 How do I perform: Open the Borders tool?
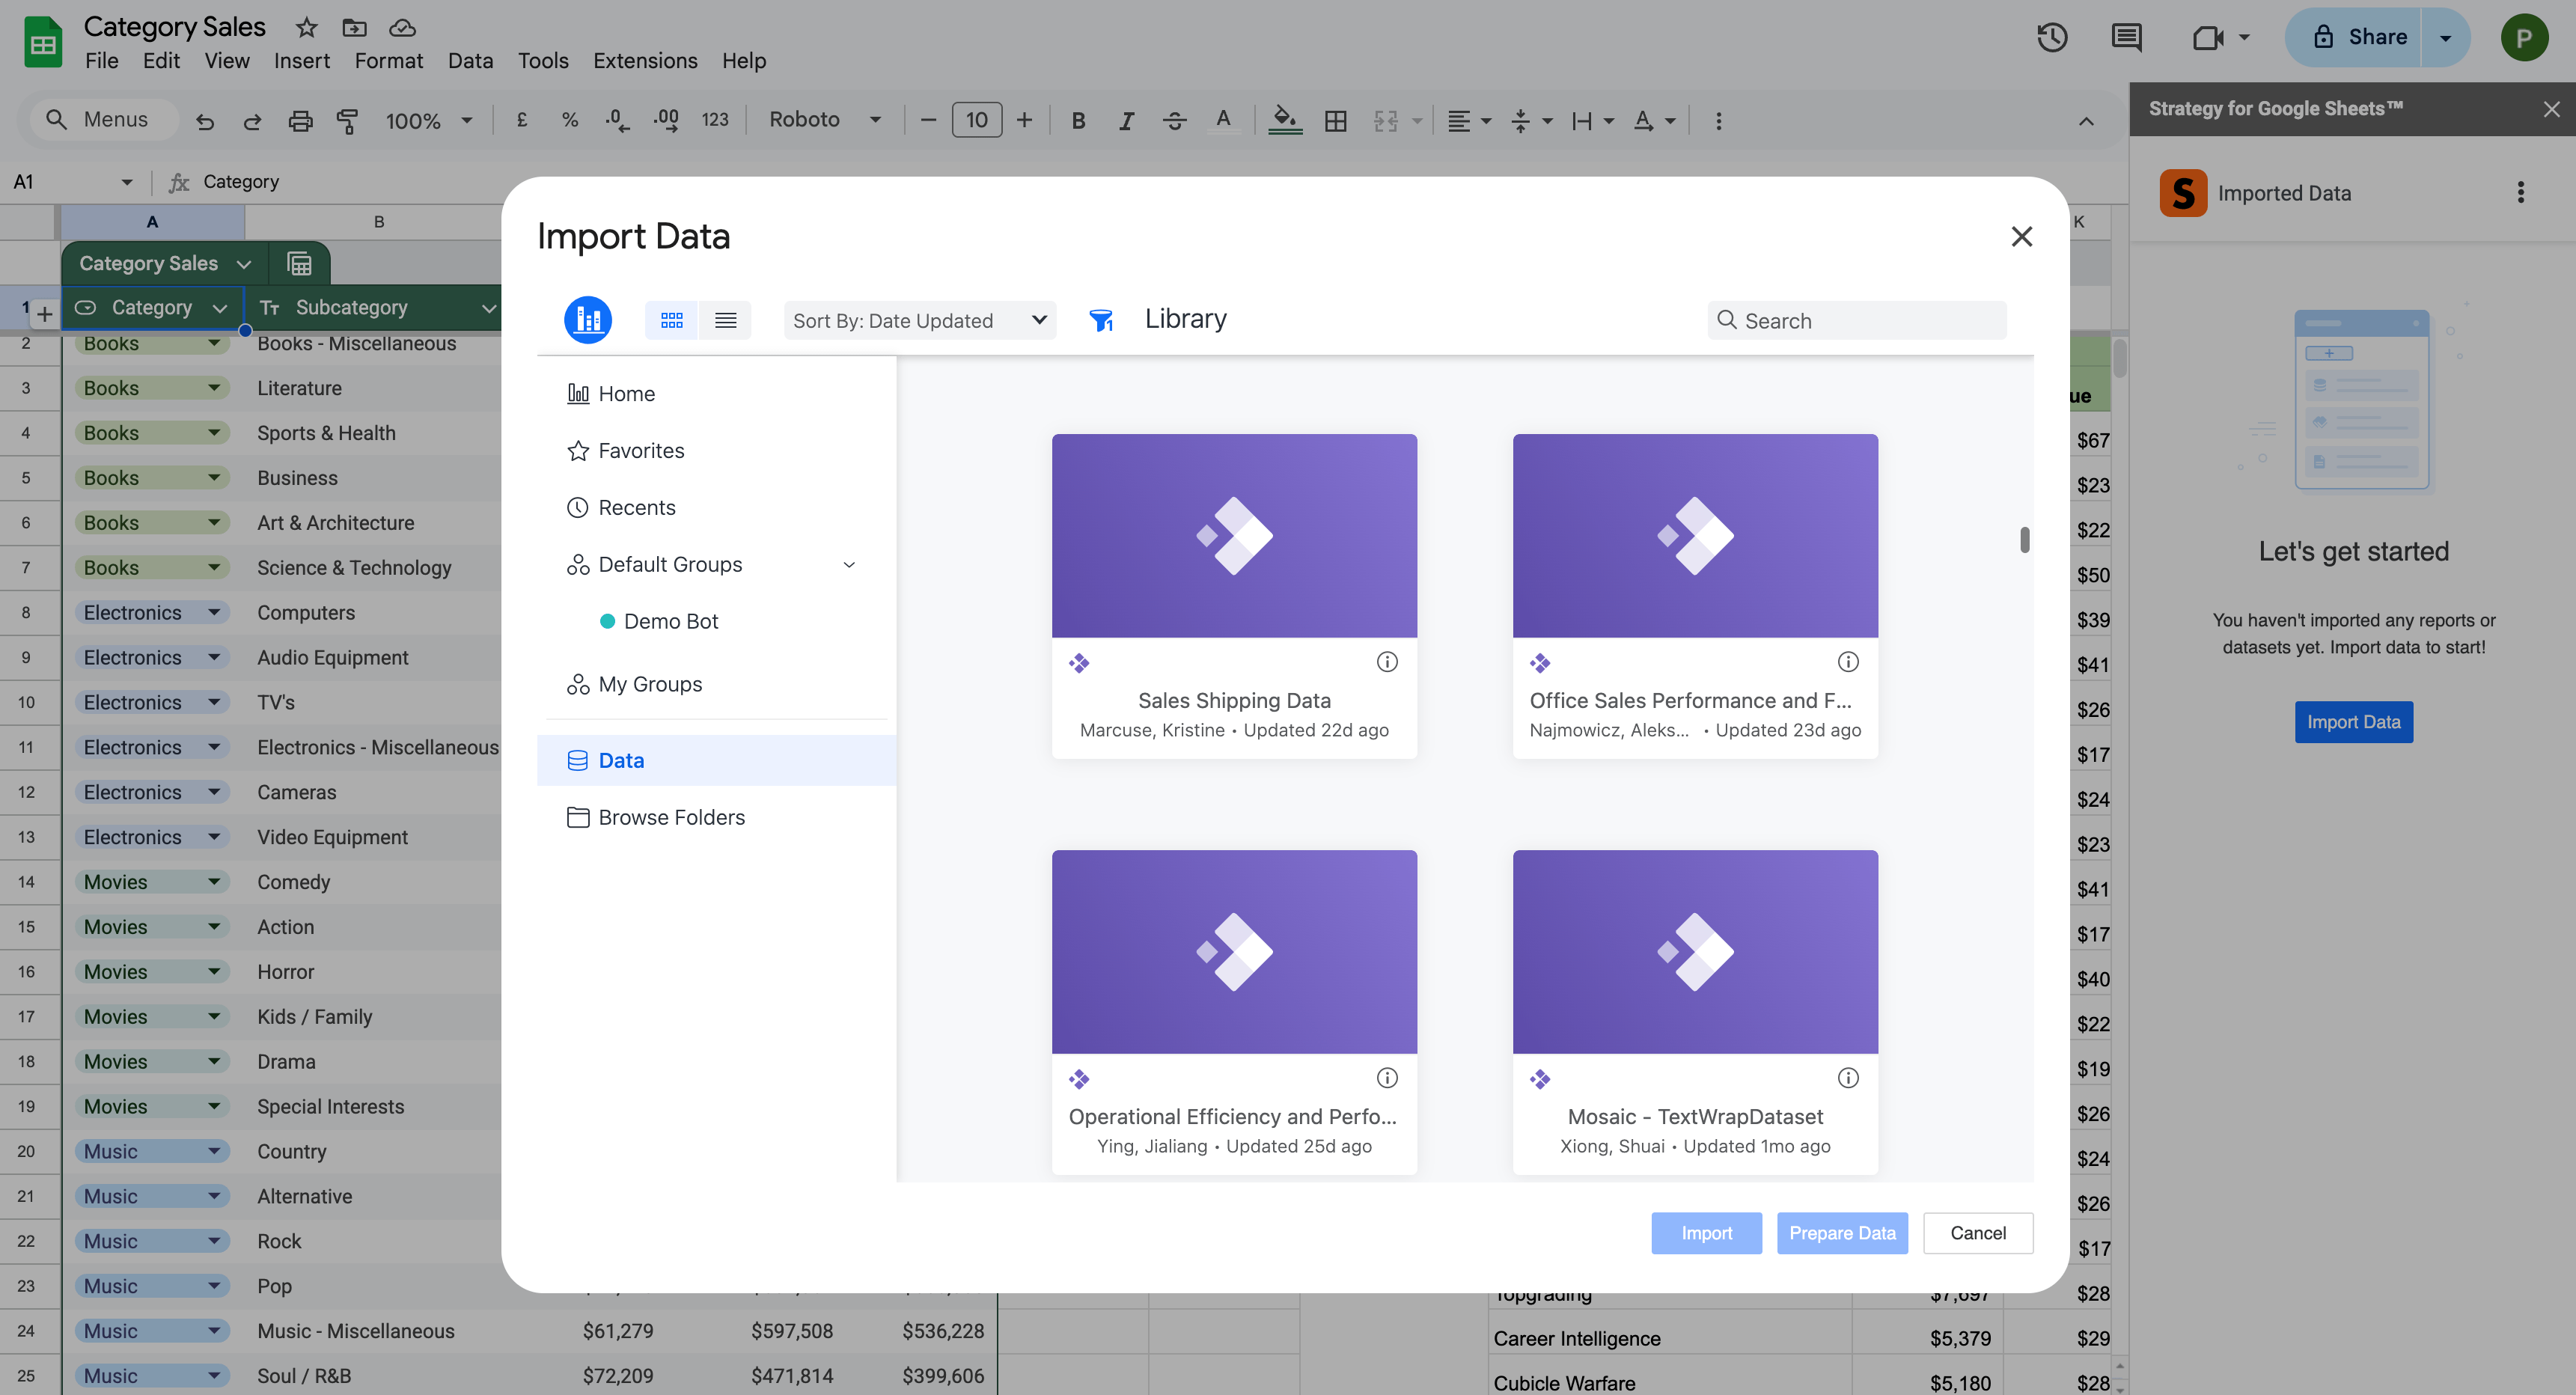(1336, 120)
